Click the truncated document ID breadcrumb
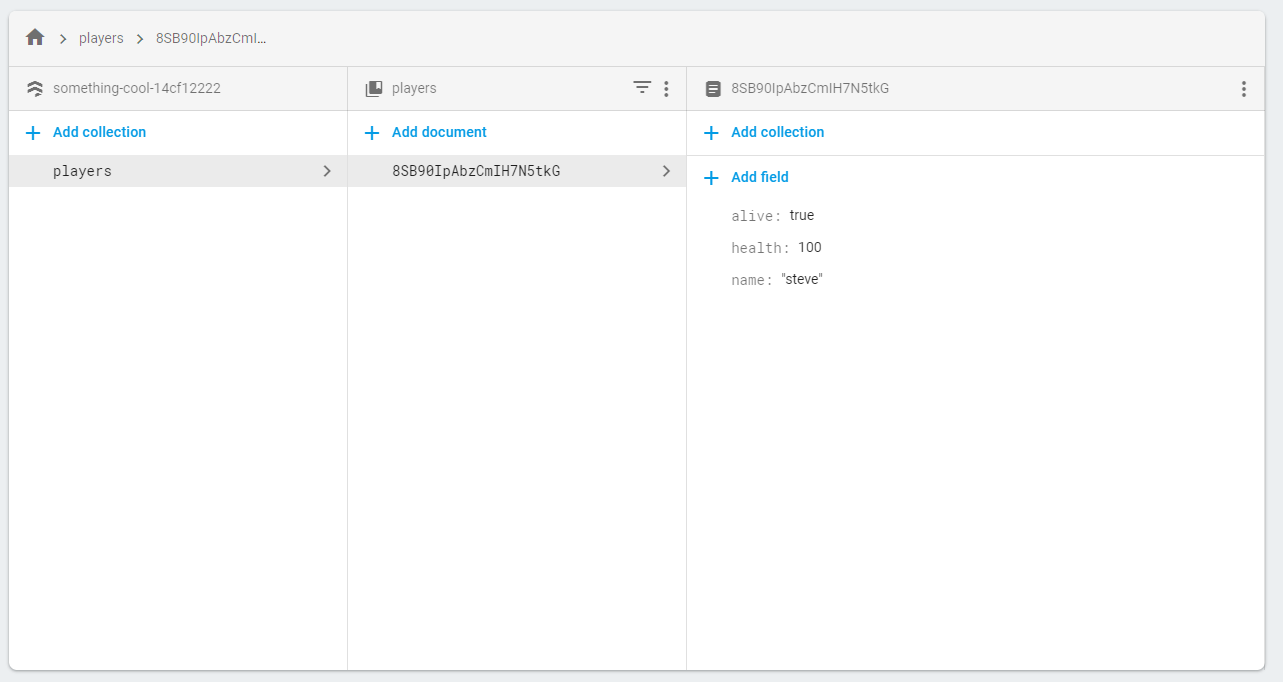Image resolution: width=1283 pixels, height=682 pixels. point(209,38)
